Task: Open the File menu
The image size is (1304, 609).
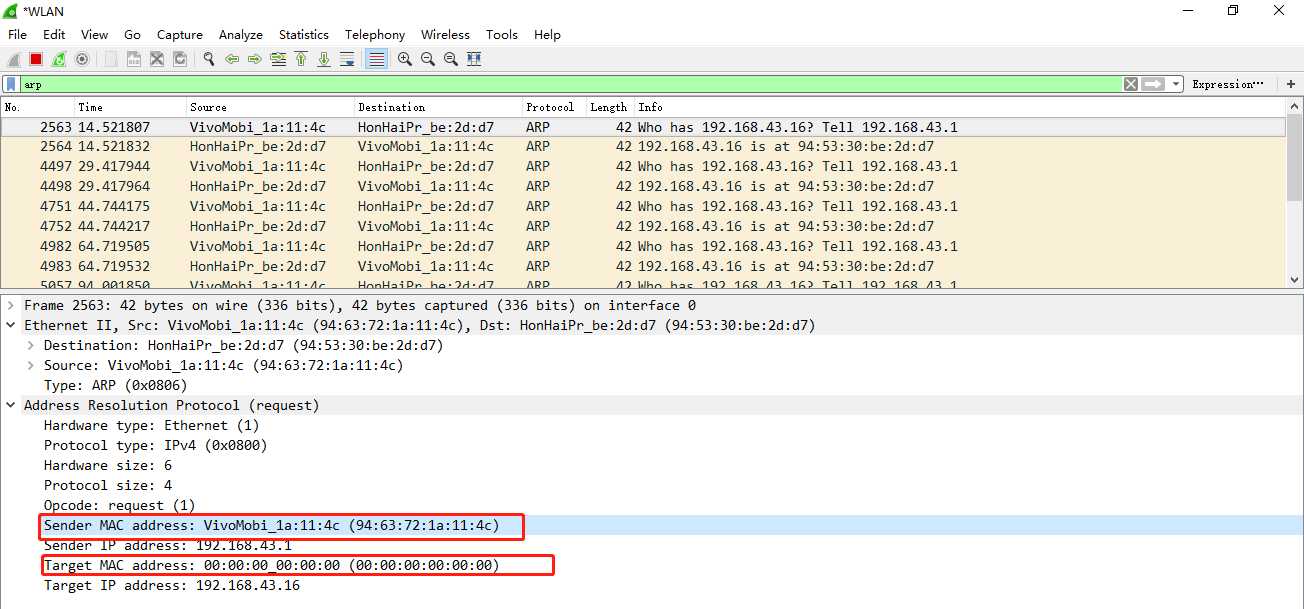Action: [x=17, y=34]
